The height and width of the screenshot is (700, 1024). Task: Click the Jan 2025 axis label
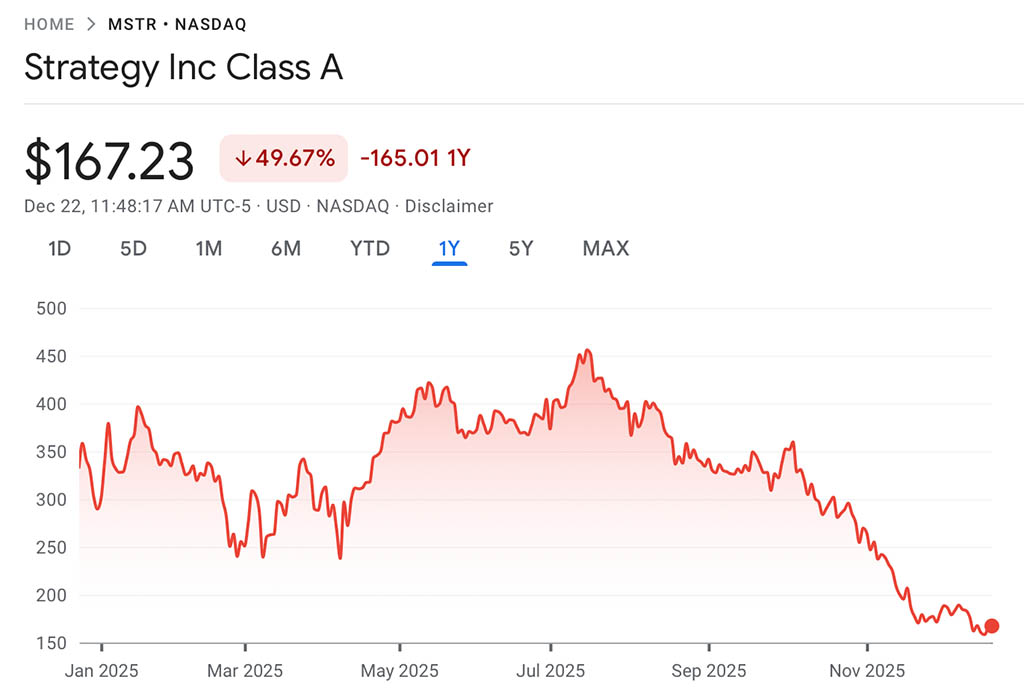coord(102,670)
